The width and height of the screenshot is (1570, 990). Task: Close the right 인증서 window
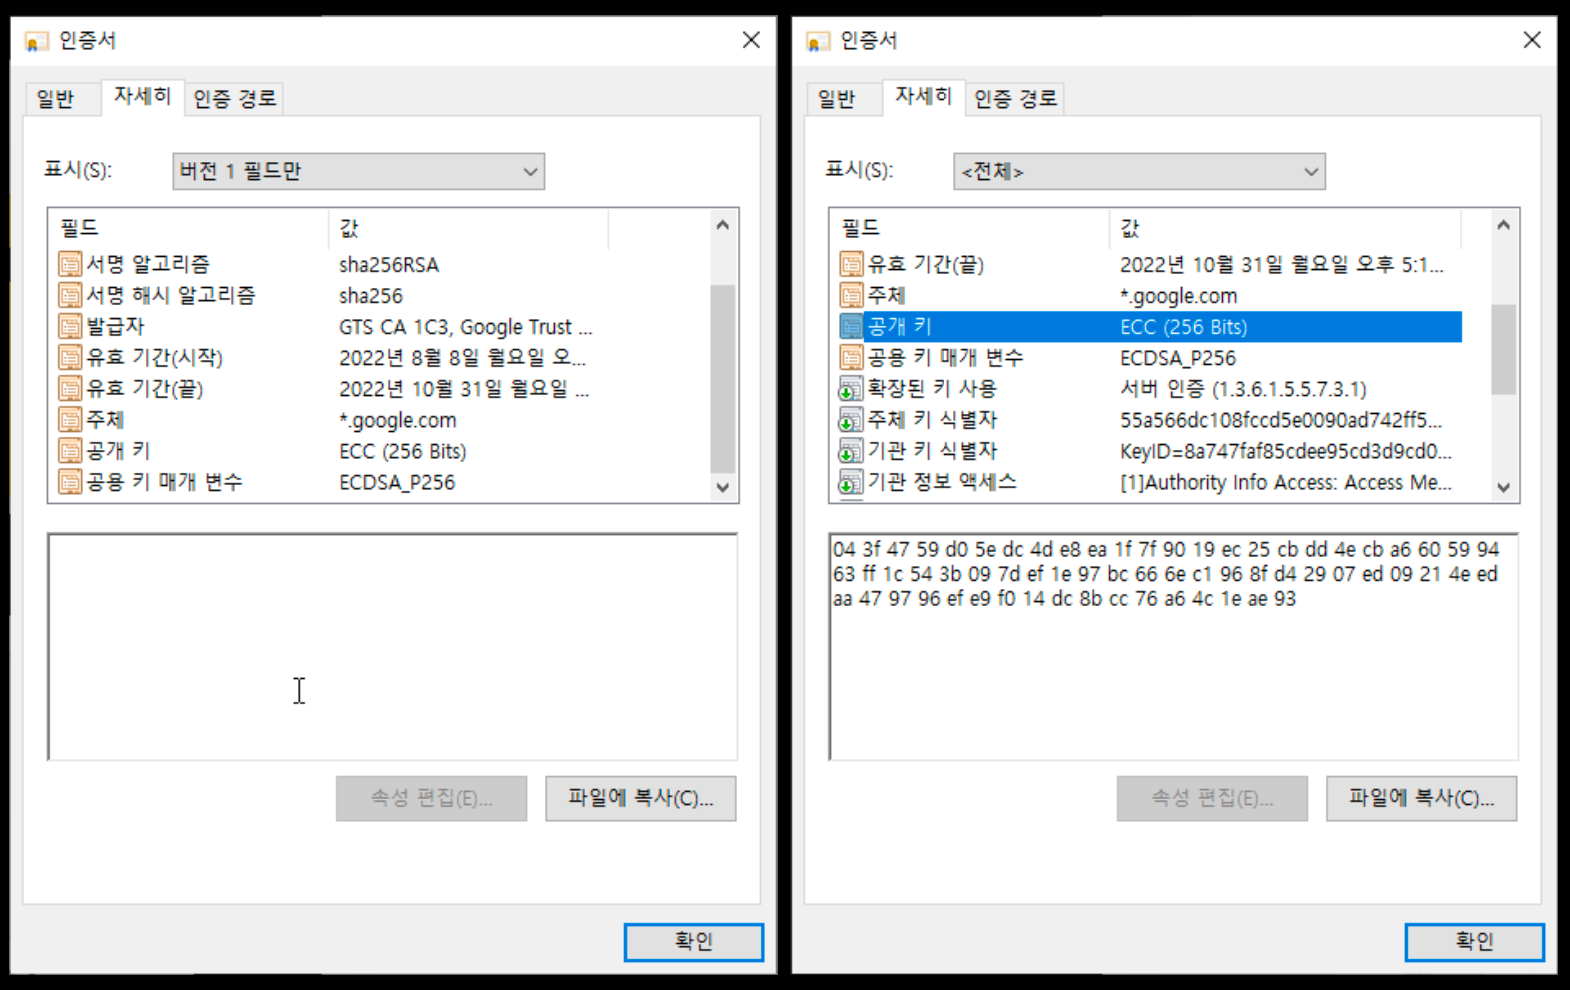1532,40
